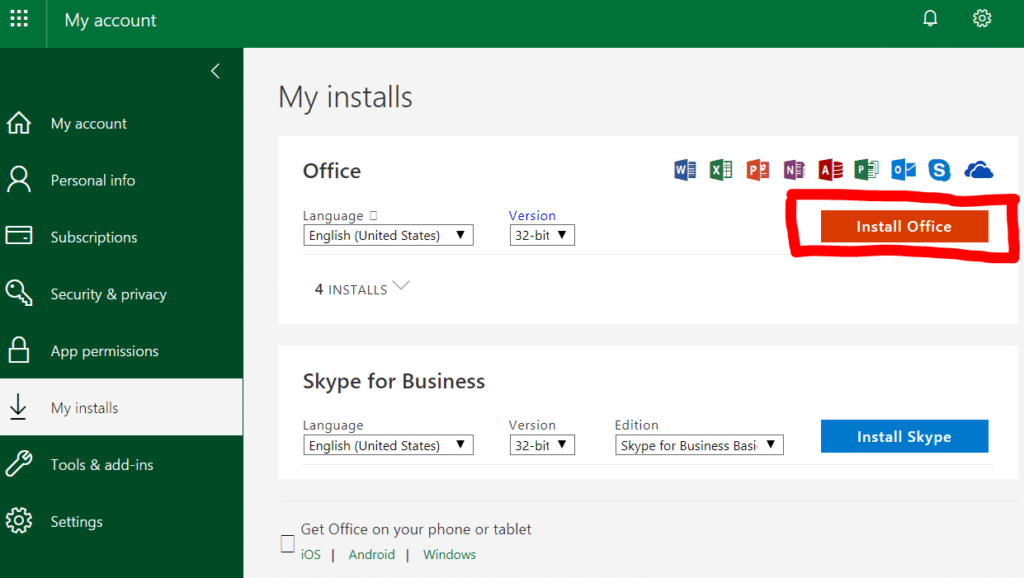Screen dimensions: 1024x578
Task: Open the settings gear in header
Action: point(982,18)
